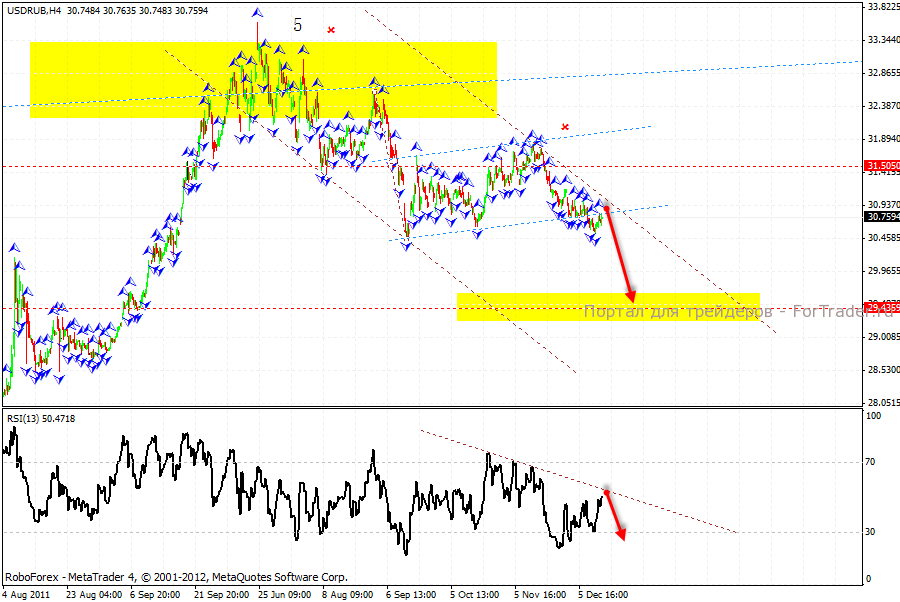Click the black 30.7594 current price tag
Image resolution: width=900 pixels, height=602 pixels.
pos(880,216)
